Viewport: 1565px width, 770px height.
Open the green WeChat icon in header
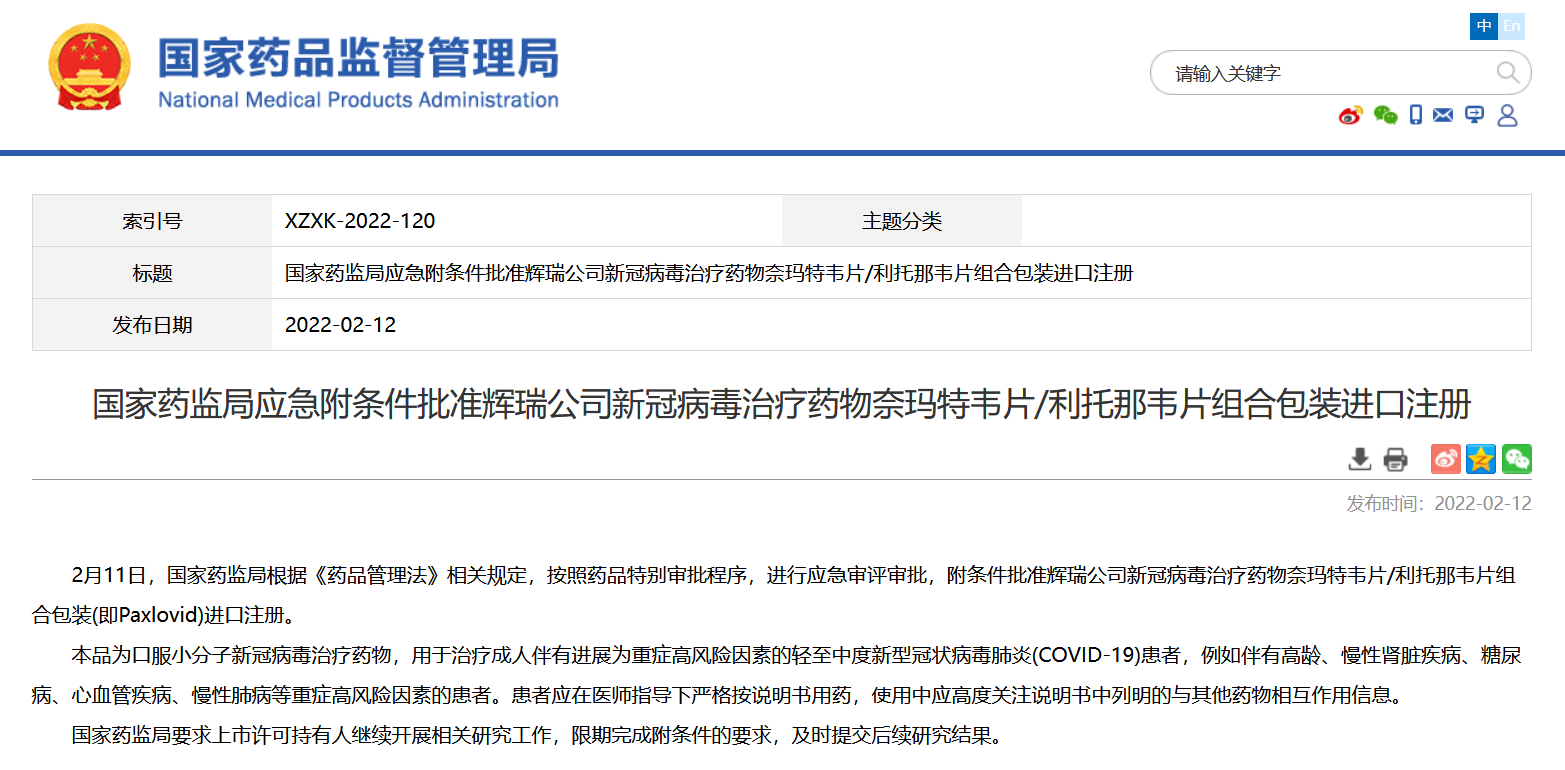tap(1385, 115)
